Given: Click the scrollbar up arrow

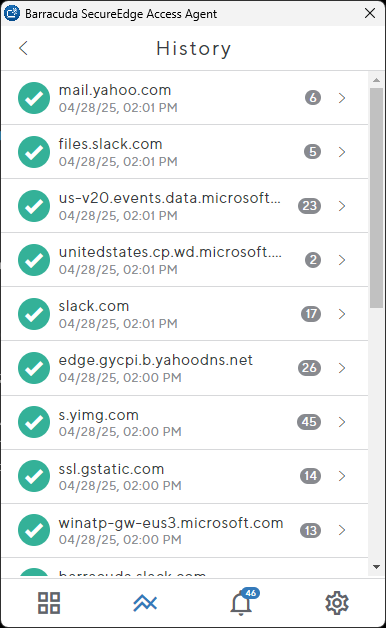Looking at the screenshot, I should point(376,80).
